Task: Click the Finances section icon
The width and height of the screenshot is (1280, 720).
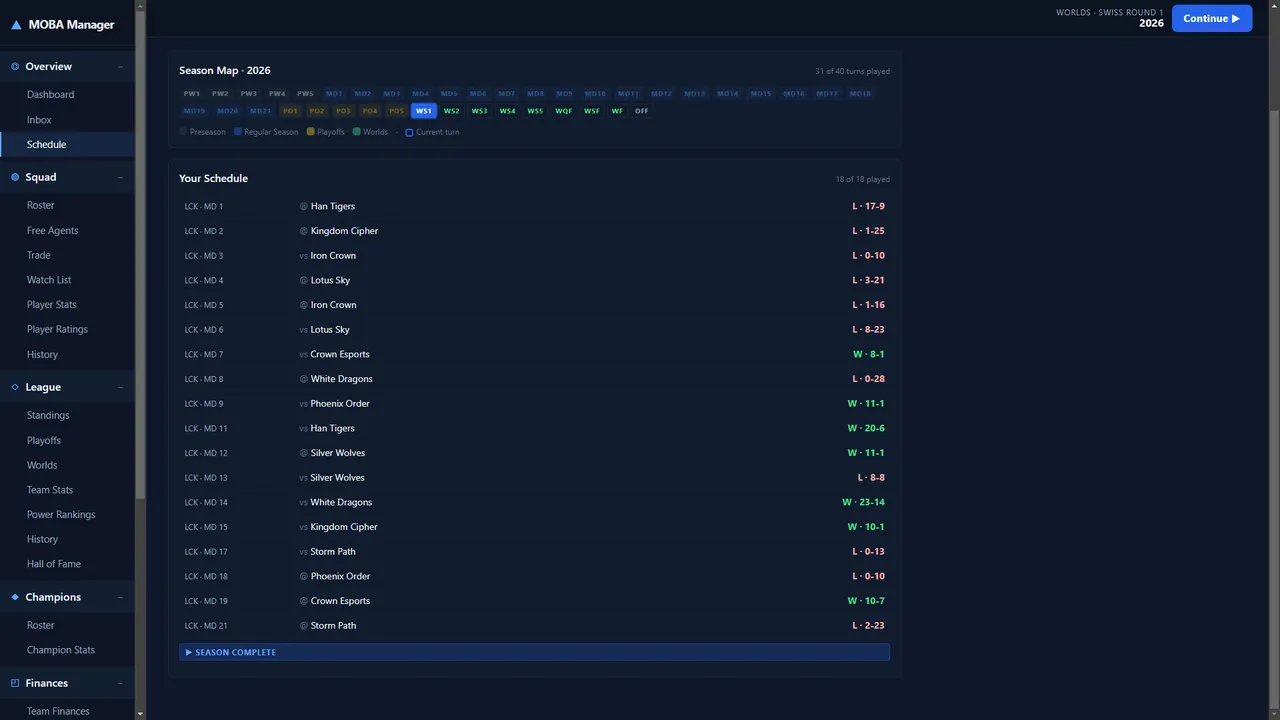Action: pyautogui.click(x=15, y=683)
